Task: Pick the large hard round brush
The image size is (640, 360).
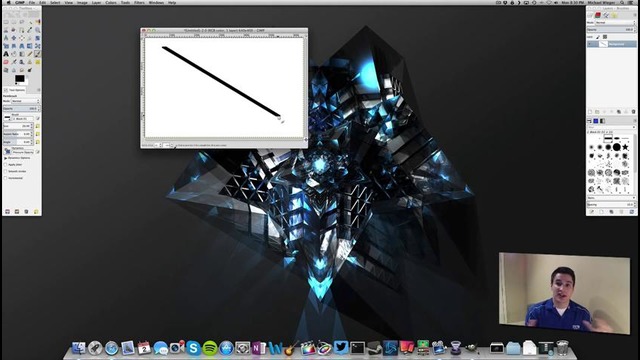Action: (x=617, y=147)
